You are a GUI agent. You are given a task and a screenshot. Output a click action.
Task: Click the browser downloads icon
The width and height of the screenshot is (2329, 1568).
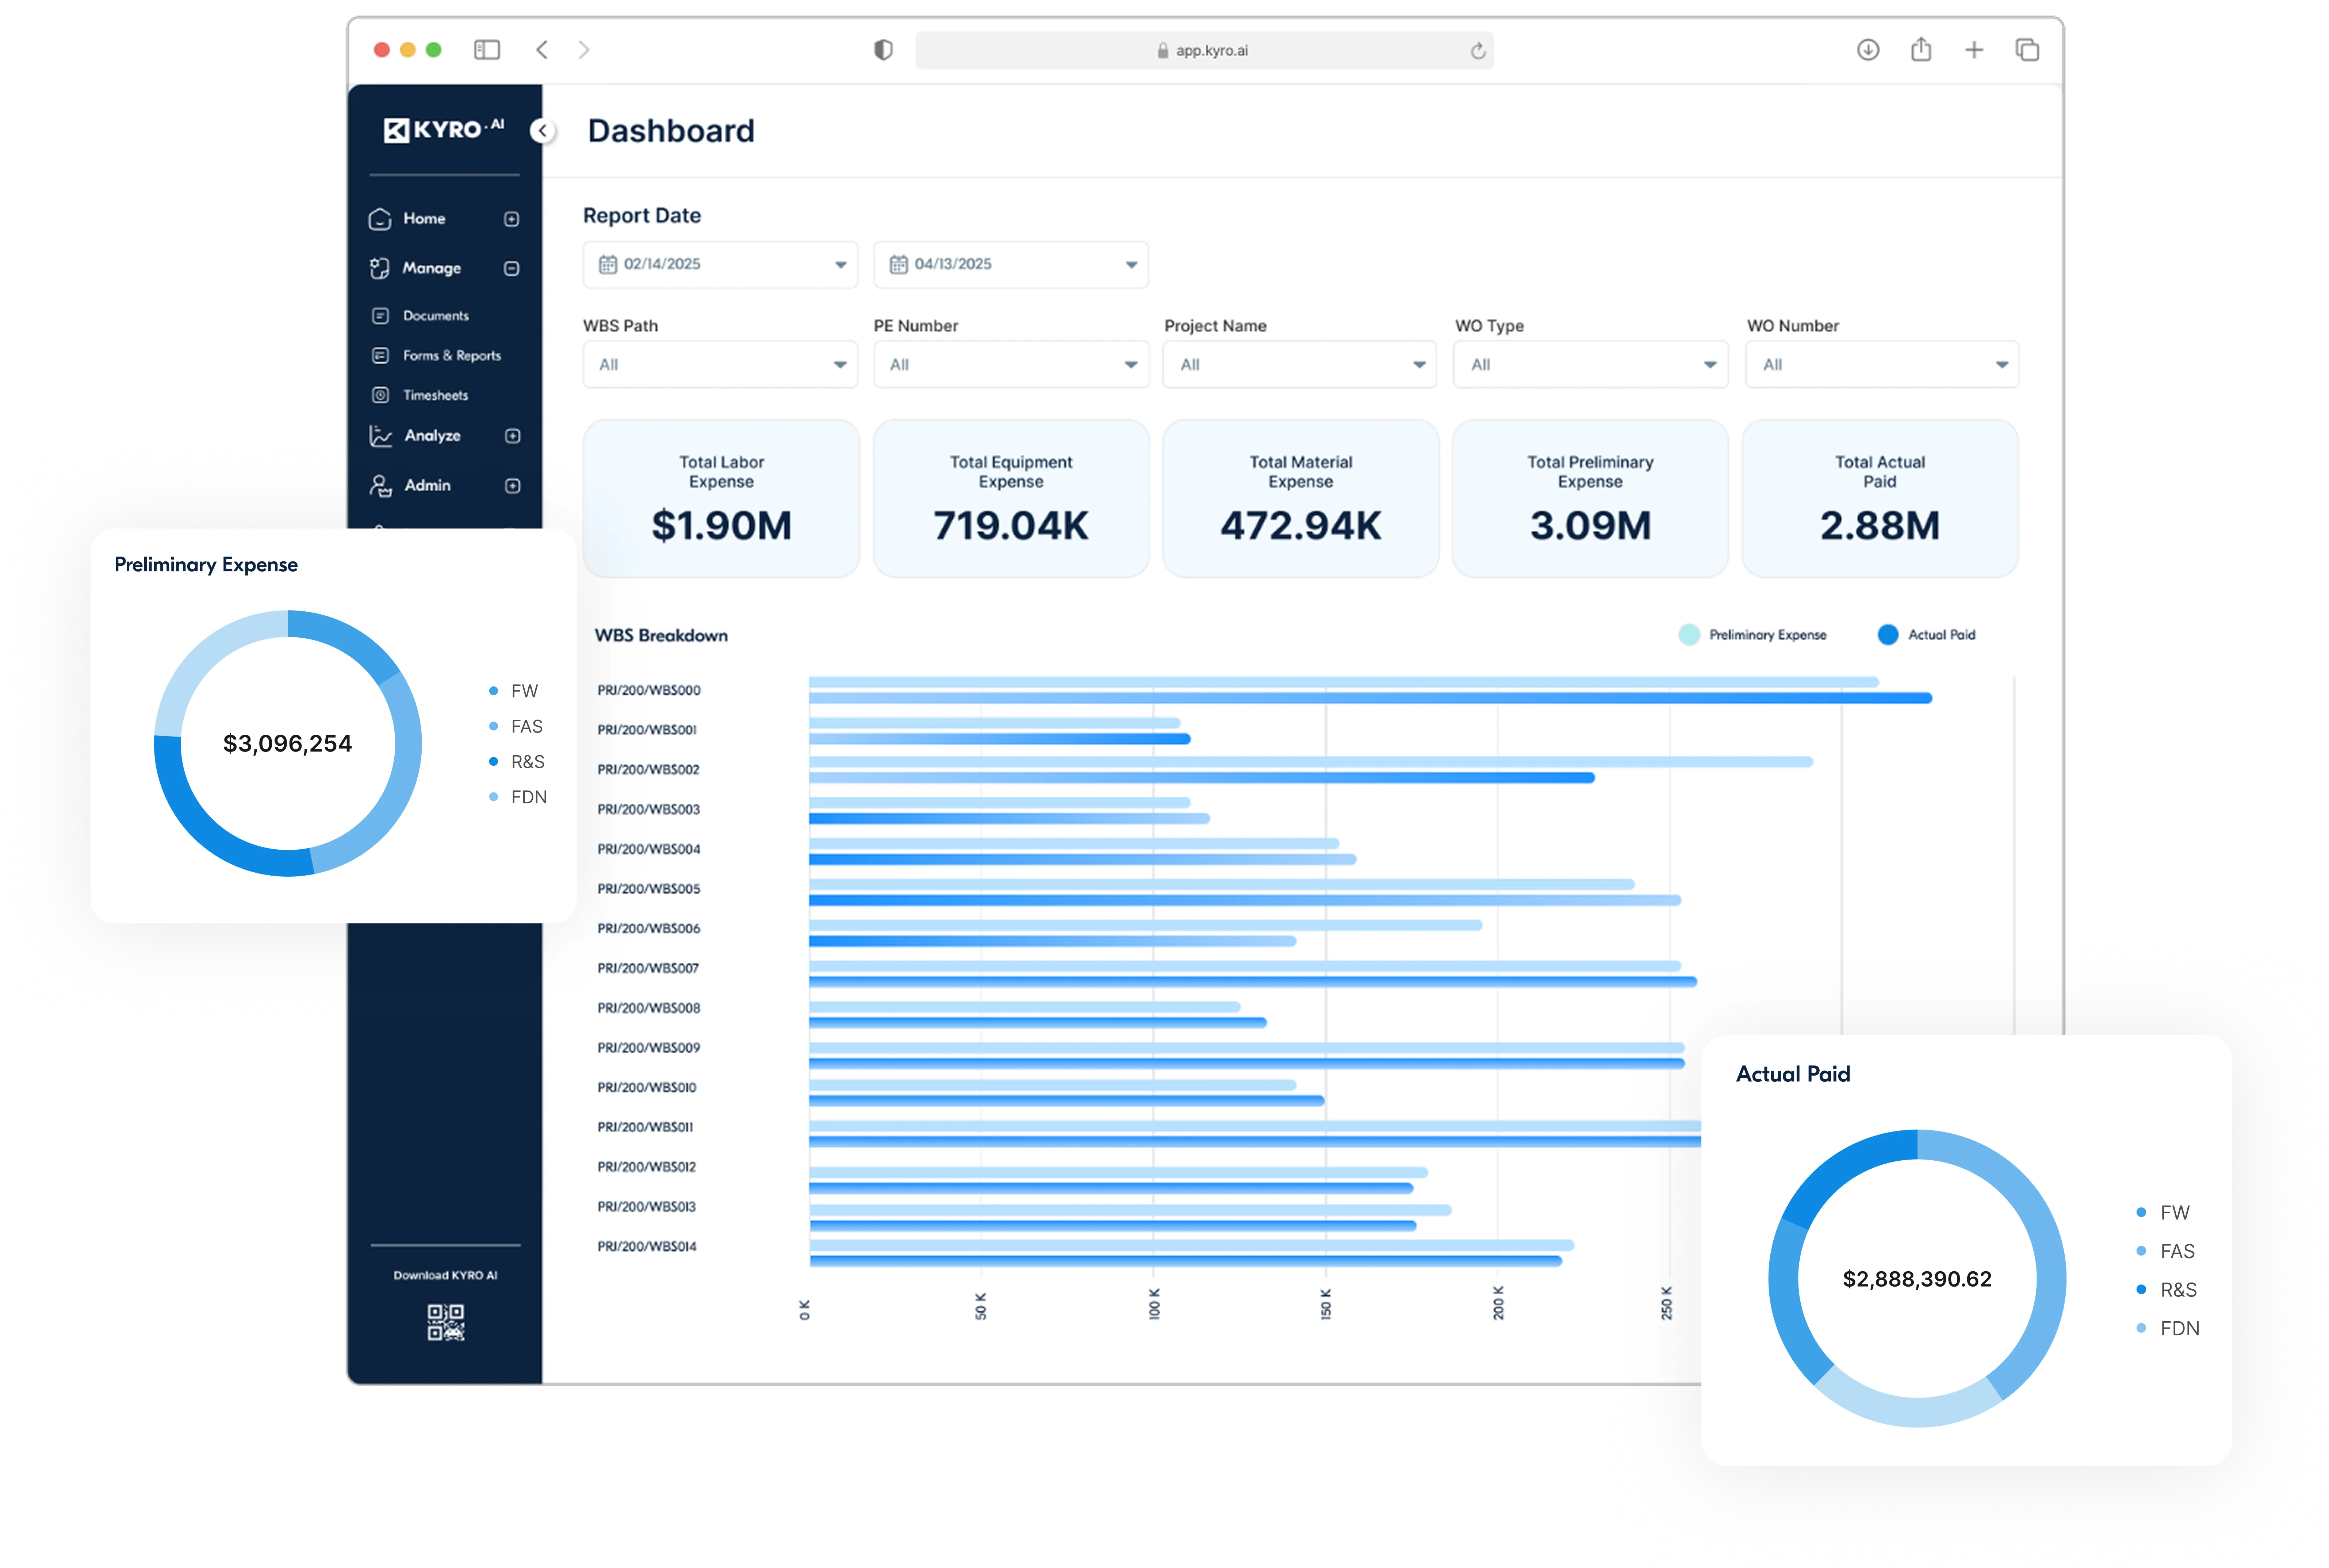[1868, 50]
